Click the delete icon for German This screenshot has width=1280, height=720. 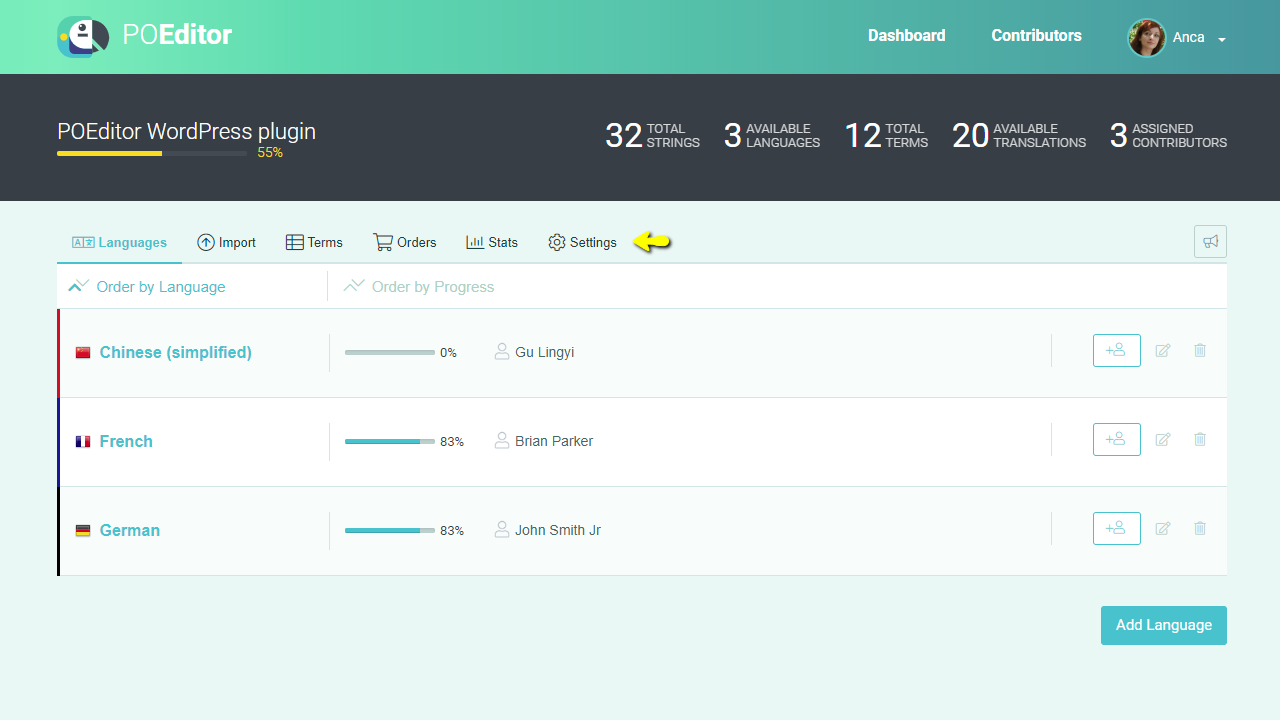(x=1200, y=528)
